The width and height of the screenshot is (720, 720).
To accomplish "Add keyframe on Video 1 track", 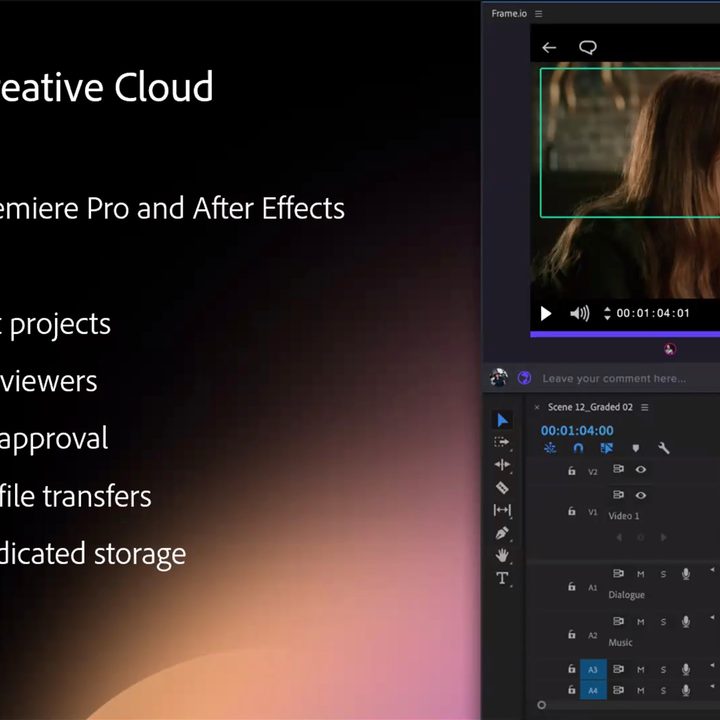I will [641, 537].
